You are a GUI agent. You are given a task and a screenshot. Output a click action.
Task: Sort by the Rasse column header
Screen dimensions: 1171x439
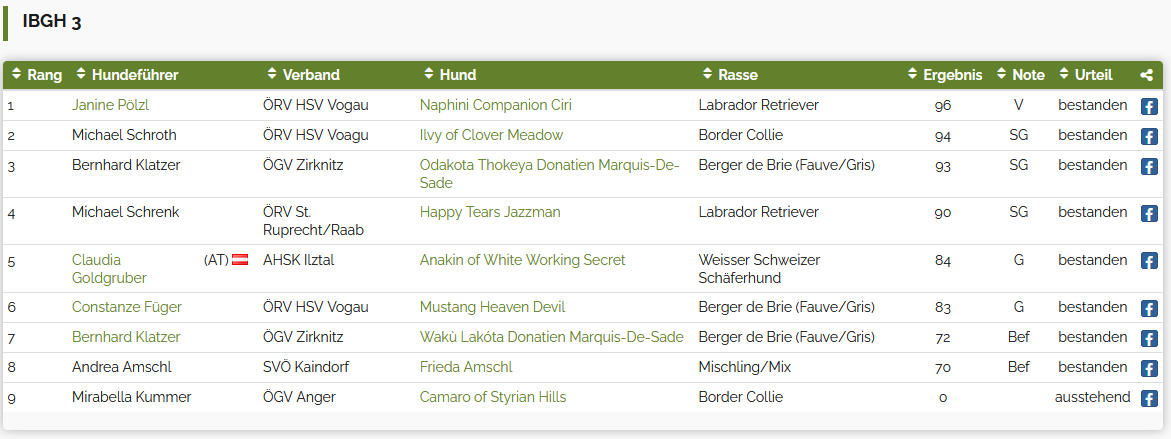(x=730, y=75)
